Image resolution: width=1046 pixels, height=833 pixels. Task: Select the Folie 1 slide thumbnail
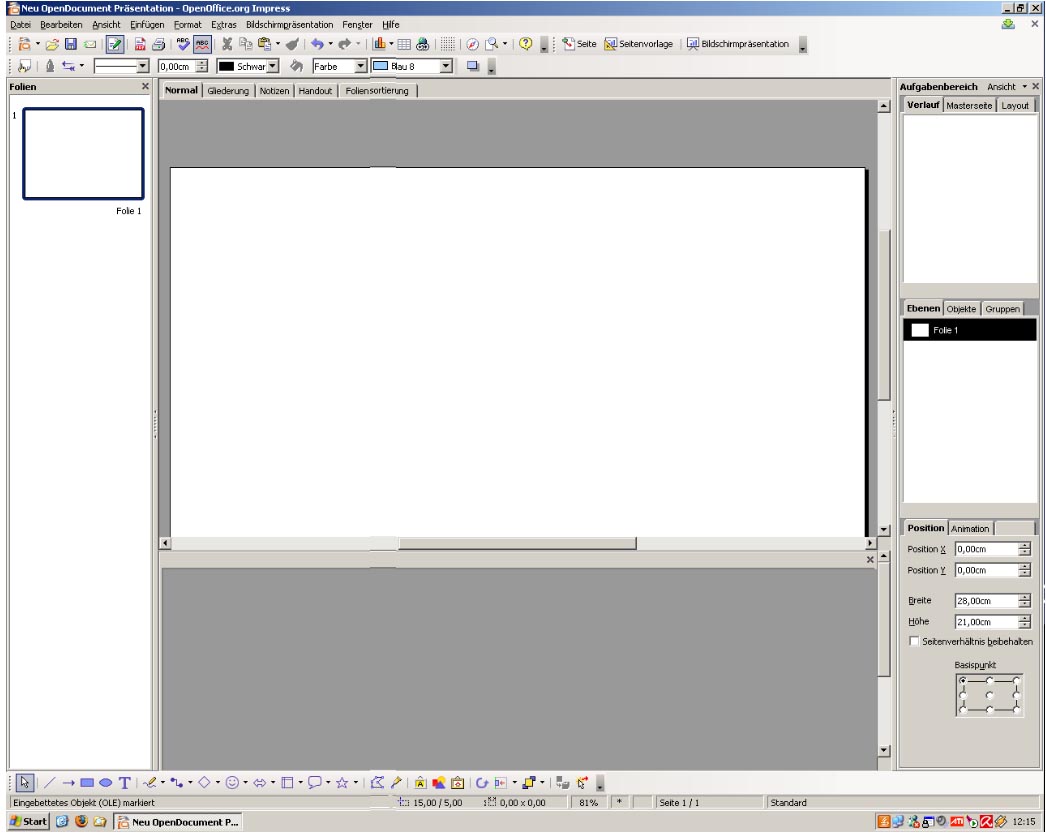[83, 154]
